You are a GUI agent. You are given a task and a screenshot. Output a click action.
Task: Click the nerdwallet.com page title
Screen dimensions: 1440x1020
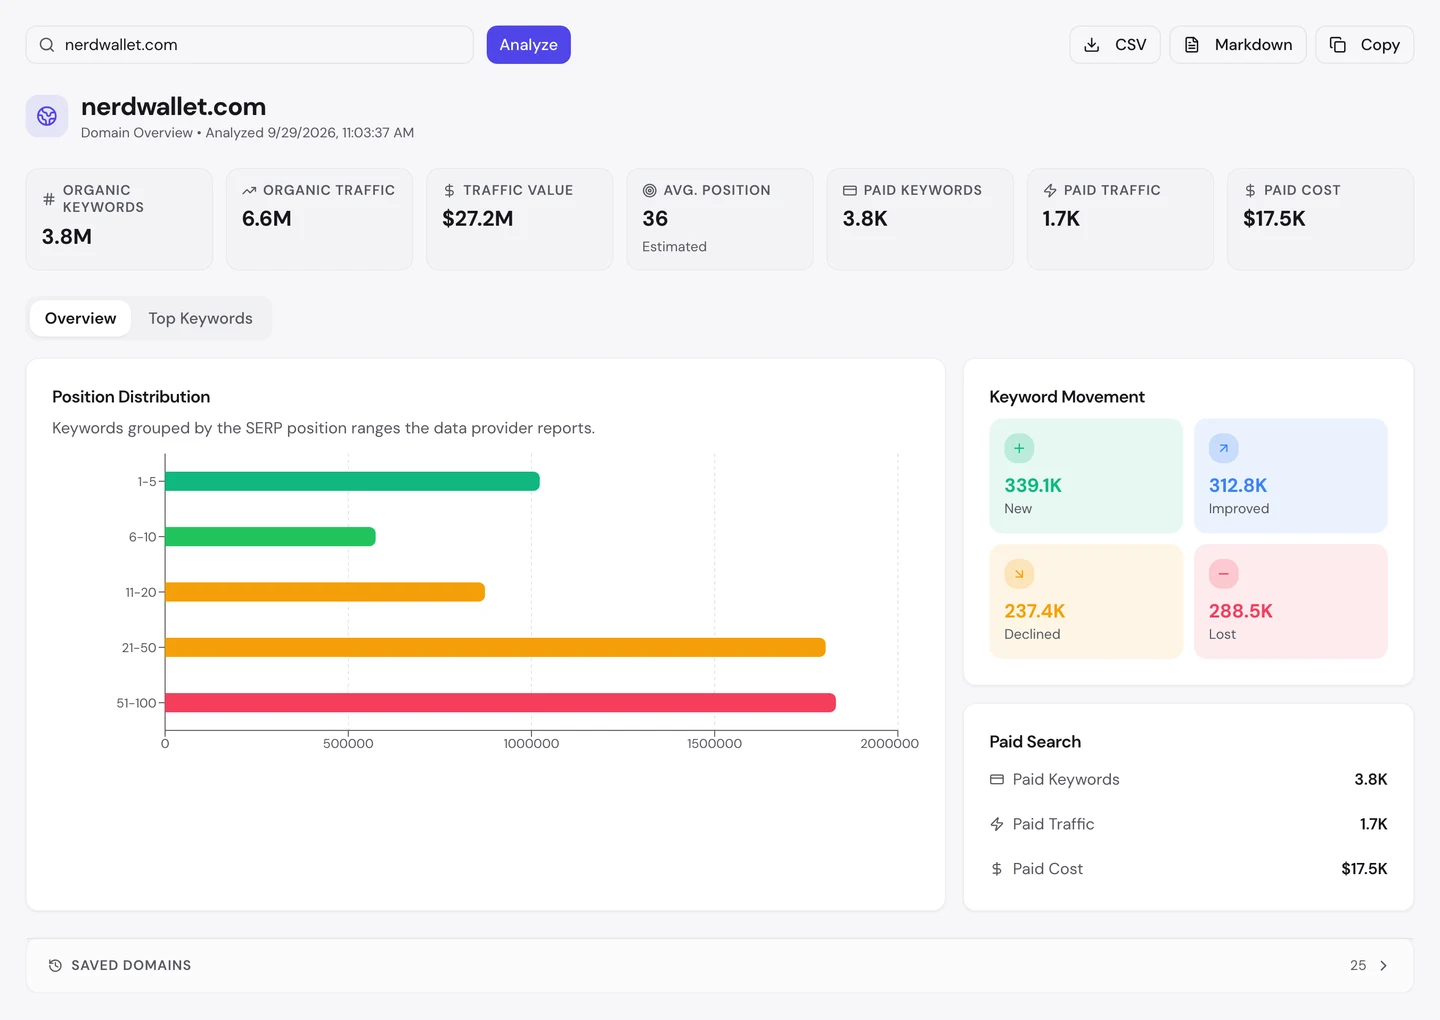(x=173, y=107)
